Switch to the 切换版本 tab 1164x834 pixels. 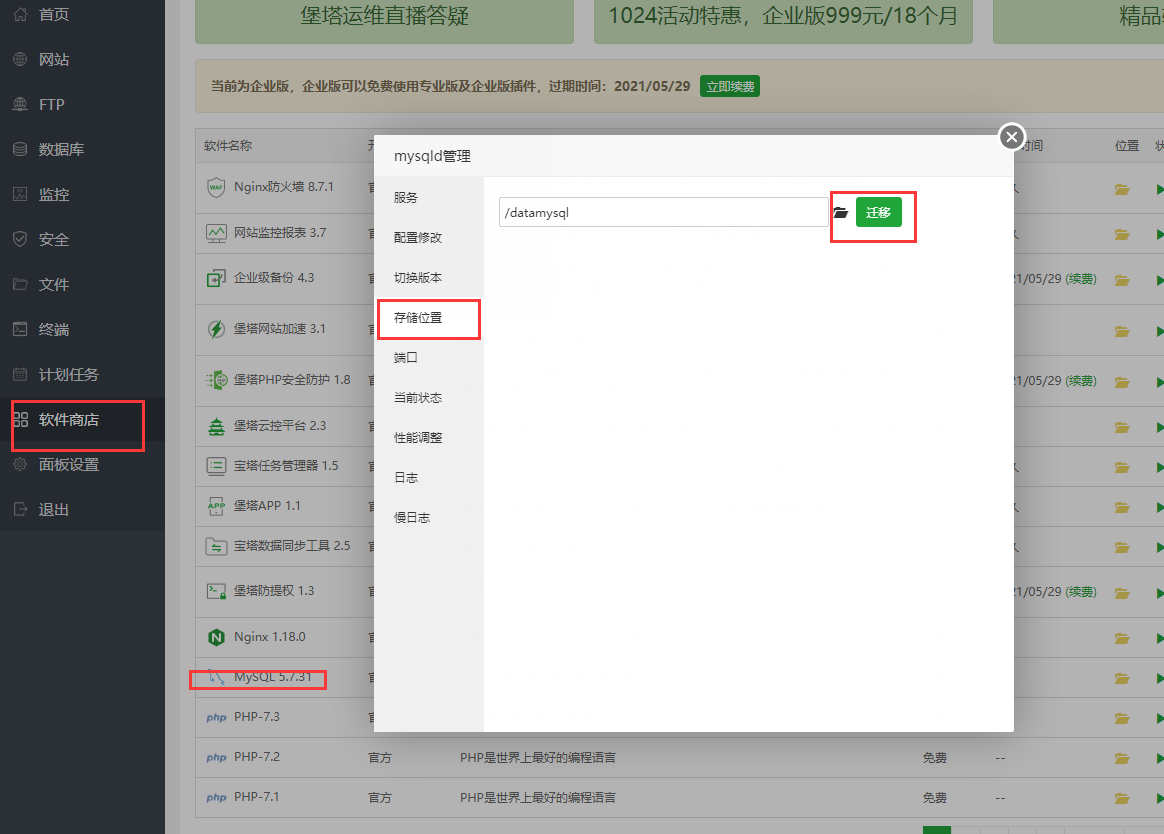(418, 278)
